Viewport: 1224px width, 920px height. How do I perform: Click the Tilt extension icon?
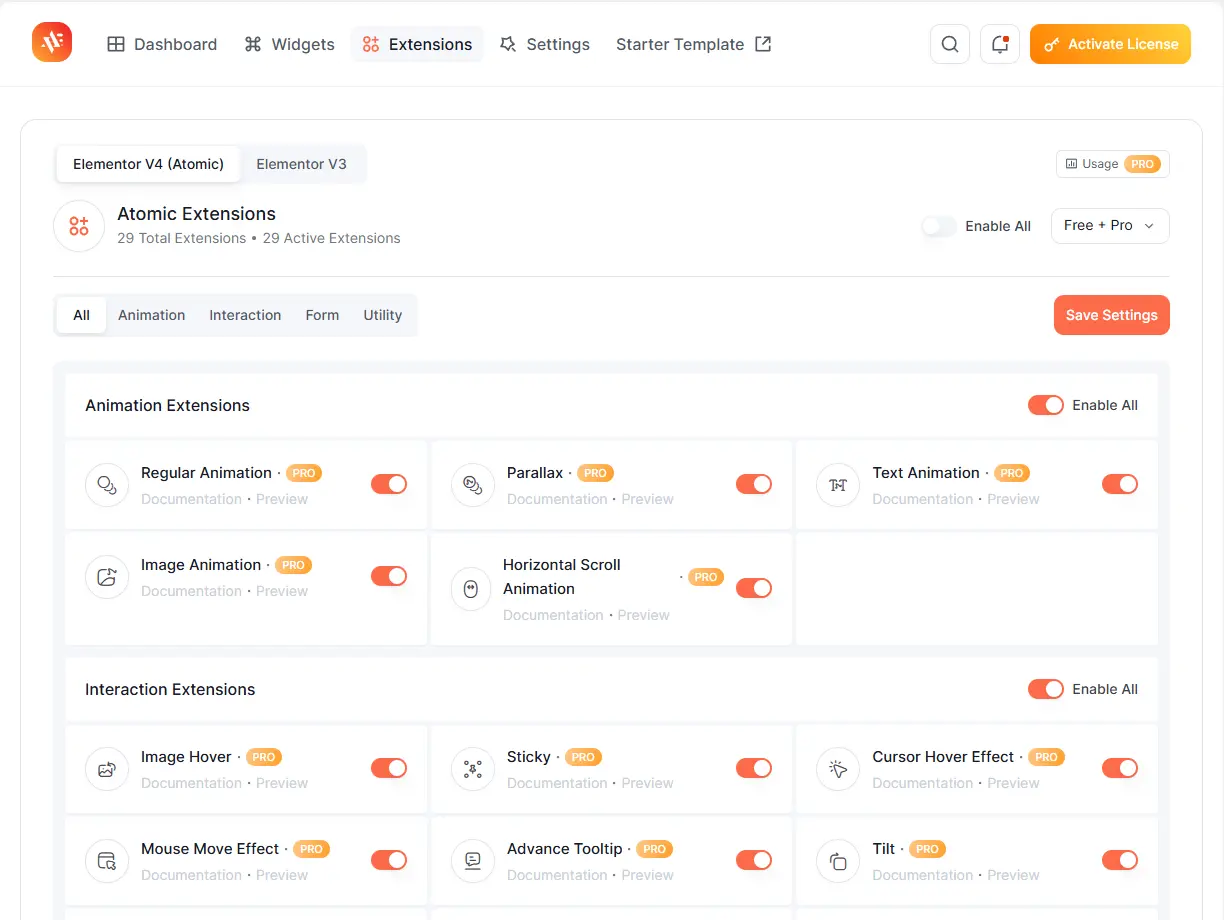point(838,861)
